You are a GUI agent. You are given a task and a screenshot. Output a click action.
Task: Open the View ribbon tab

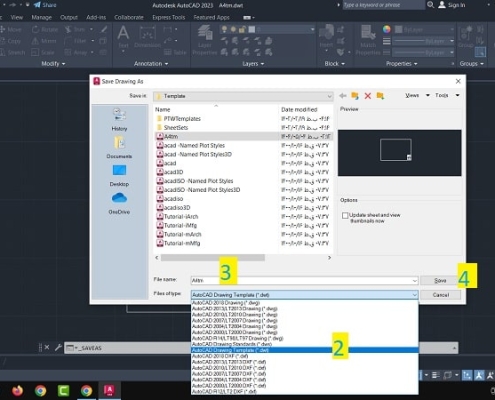pos(17,17)
